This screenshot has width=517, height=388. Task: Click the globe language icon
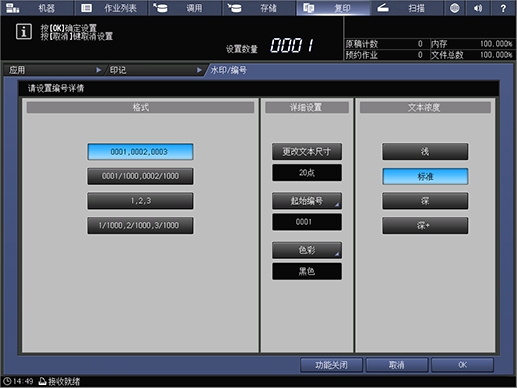point(455,8)
